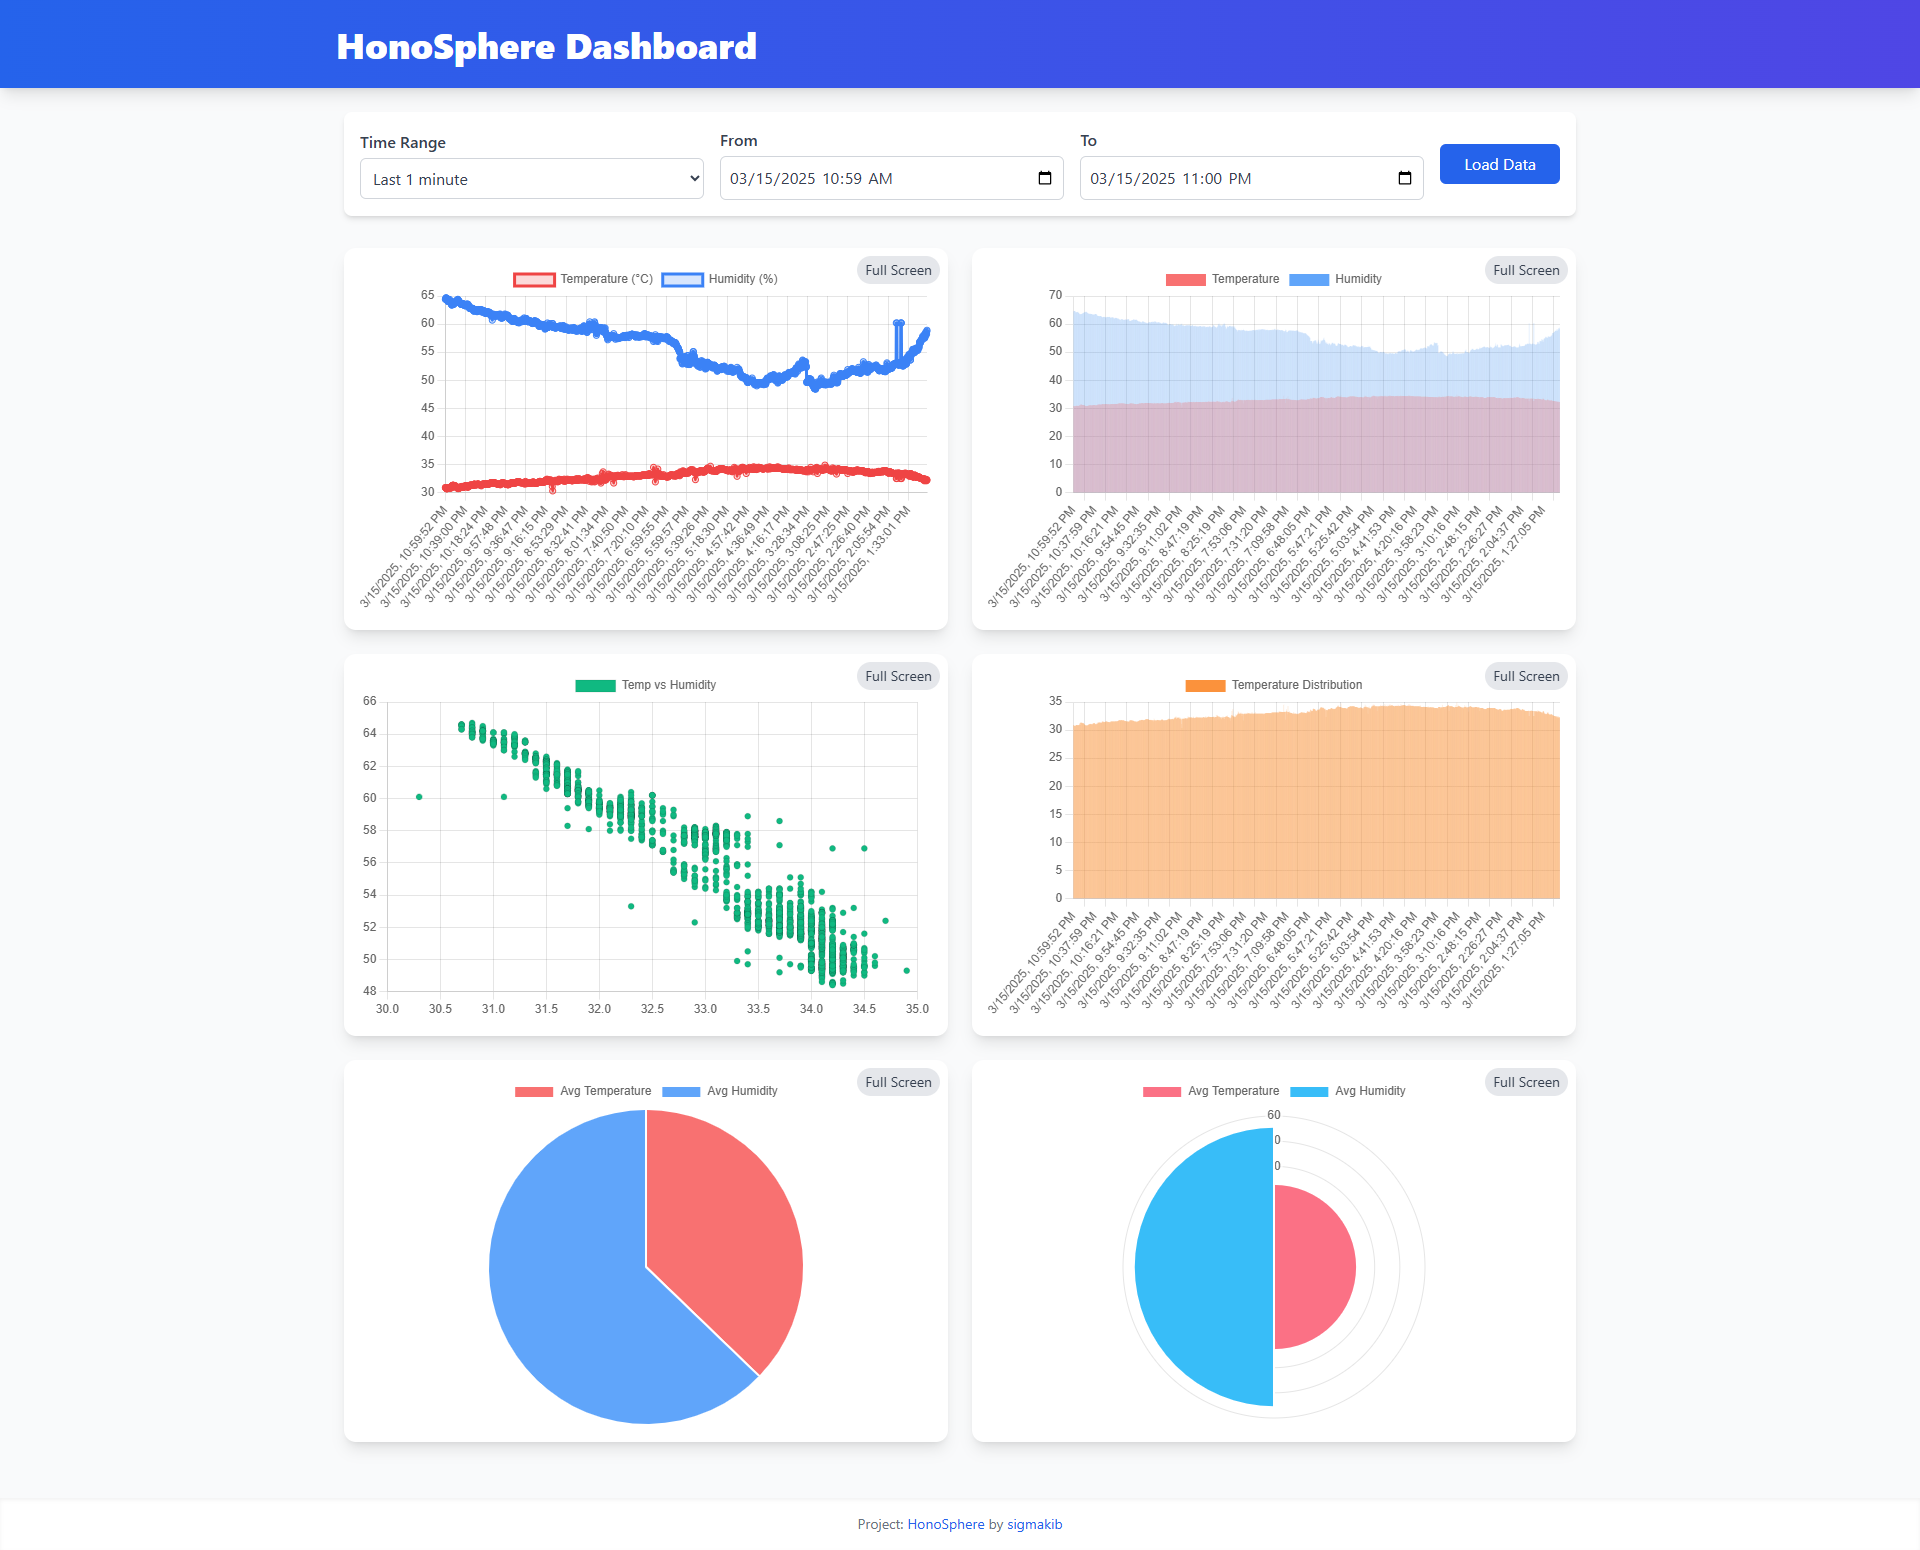The height and width of the screenshot is (1550, 1920).
Task: Open the HonoSphere project link in footer
Action: point(946,1524)
